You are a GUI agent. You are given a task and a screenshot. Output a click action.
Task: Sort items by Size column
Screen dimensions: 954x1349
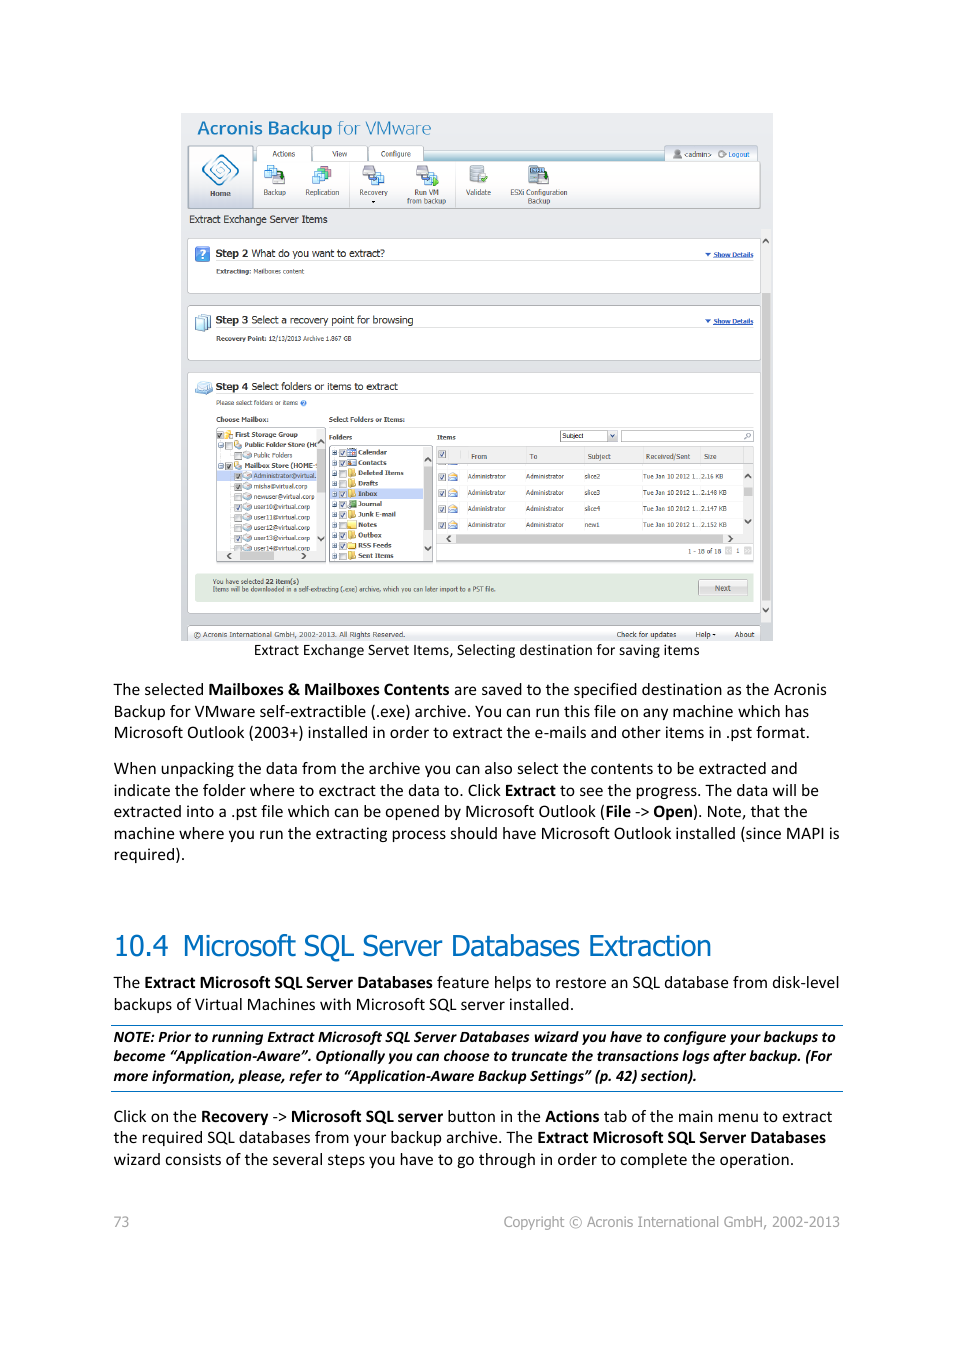click(710, 456)
